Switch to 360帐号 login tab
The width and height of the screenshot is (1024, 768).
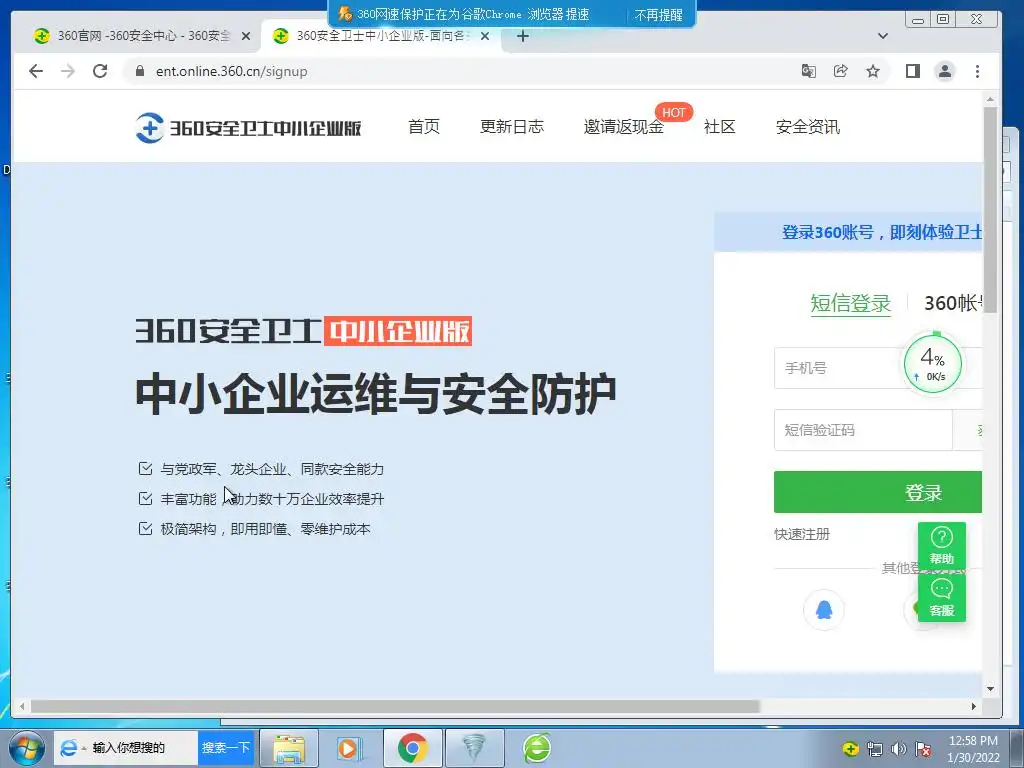[953, 303]
